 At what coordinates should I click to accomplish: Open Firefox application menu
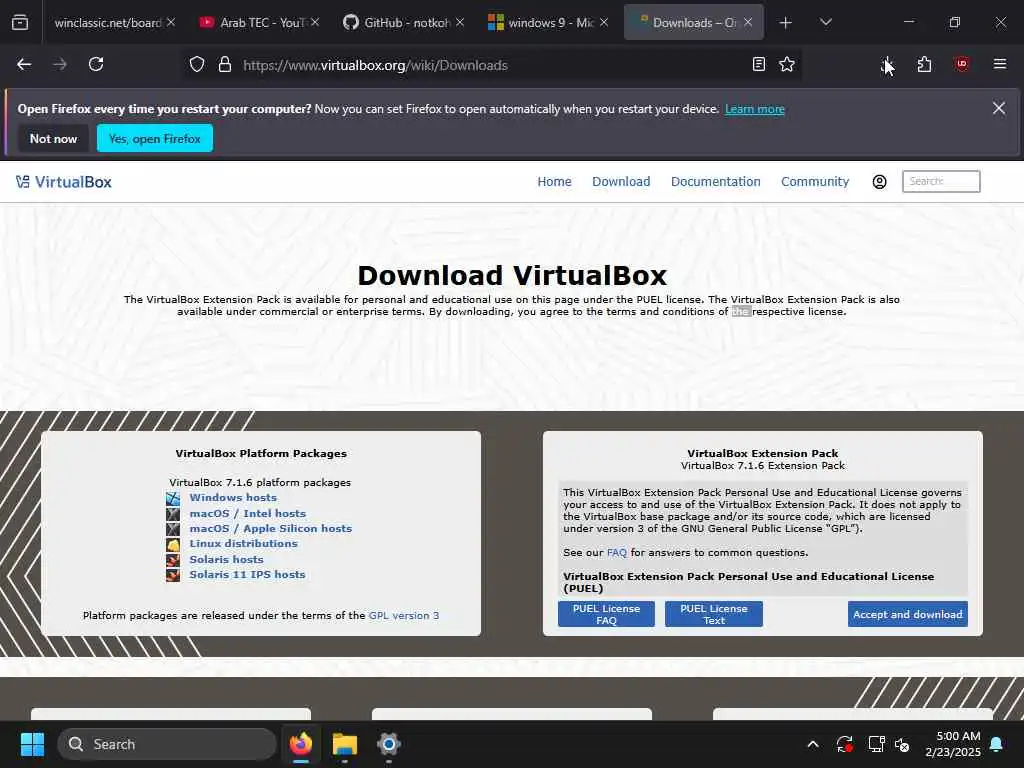tap(1000, 65)
